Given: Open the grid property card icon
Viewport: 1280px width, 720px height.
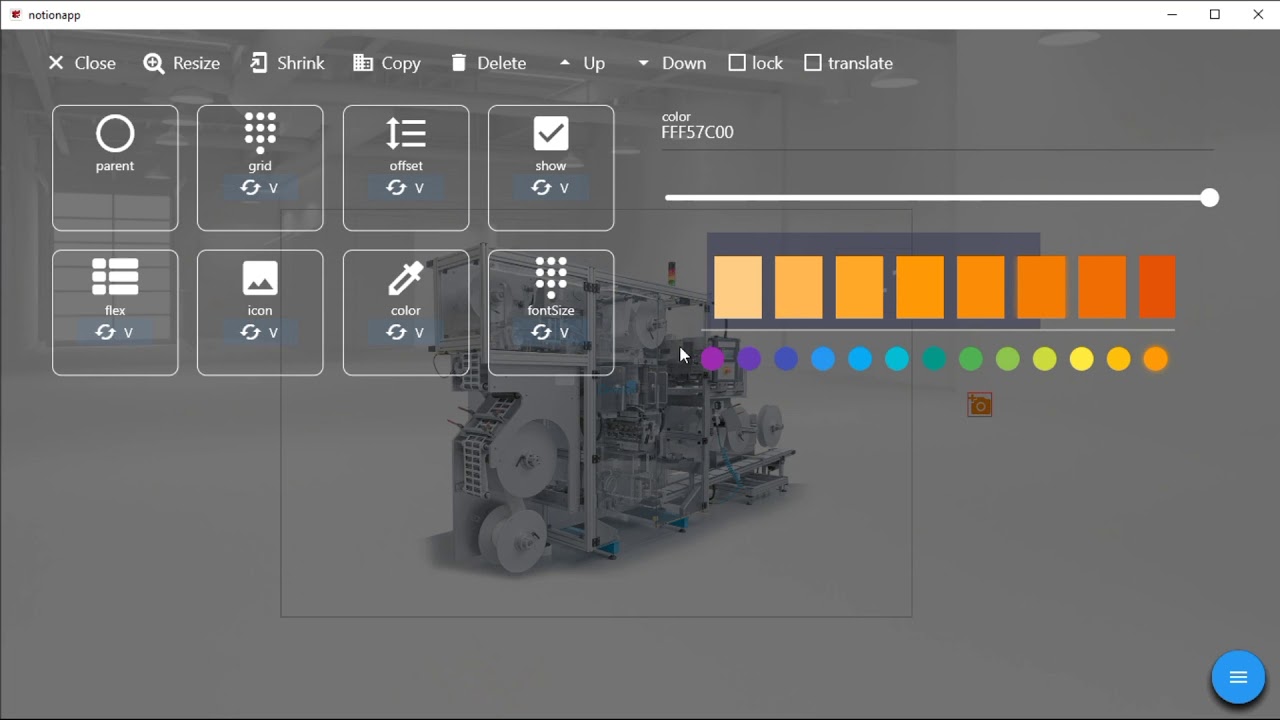Looking at the screenshot, I should coord(260,133).
